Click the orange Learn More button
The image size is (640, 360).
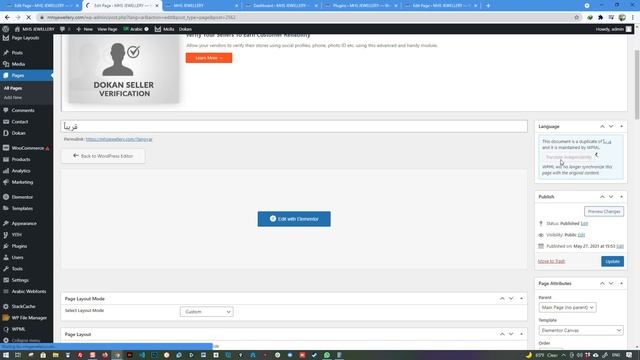(x=209, y=58)
